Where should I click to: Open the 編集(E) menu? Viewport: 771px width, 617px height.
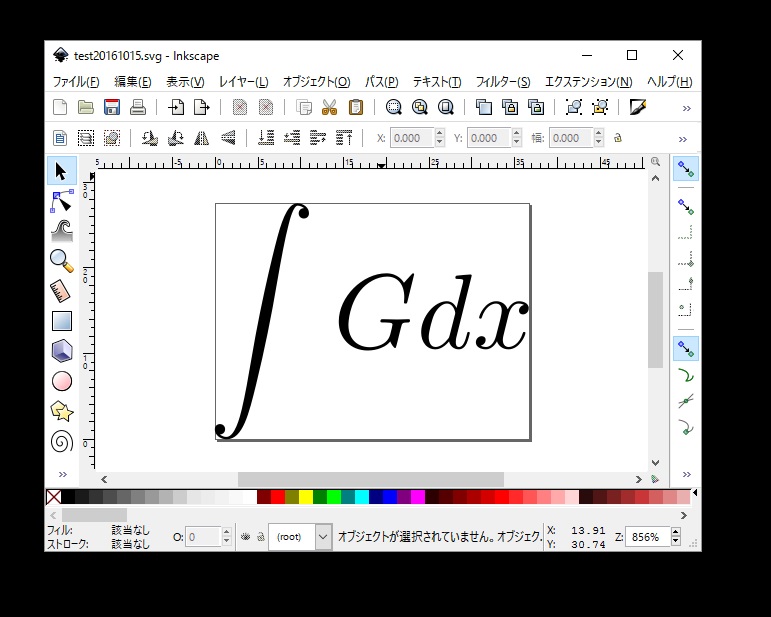coord(133,82)
